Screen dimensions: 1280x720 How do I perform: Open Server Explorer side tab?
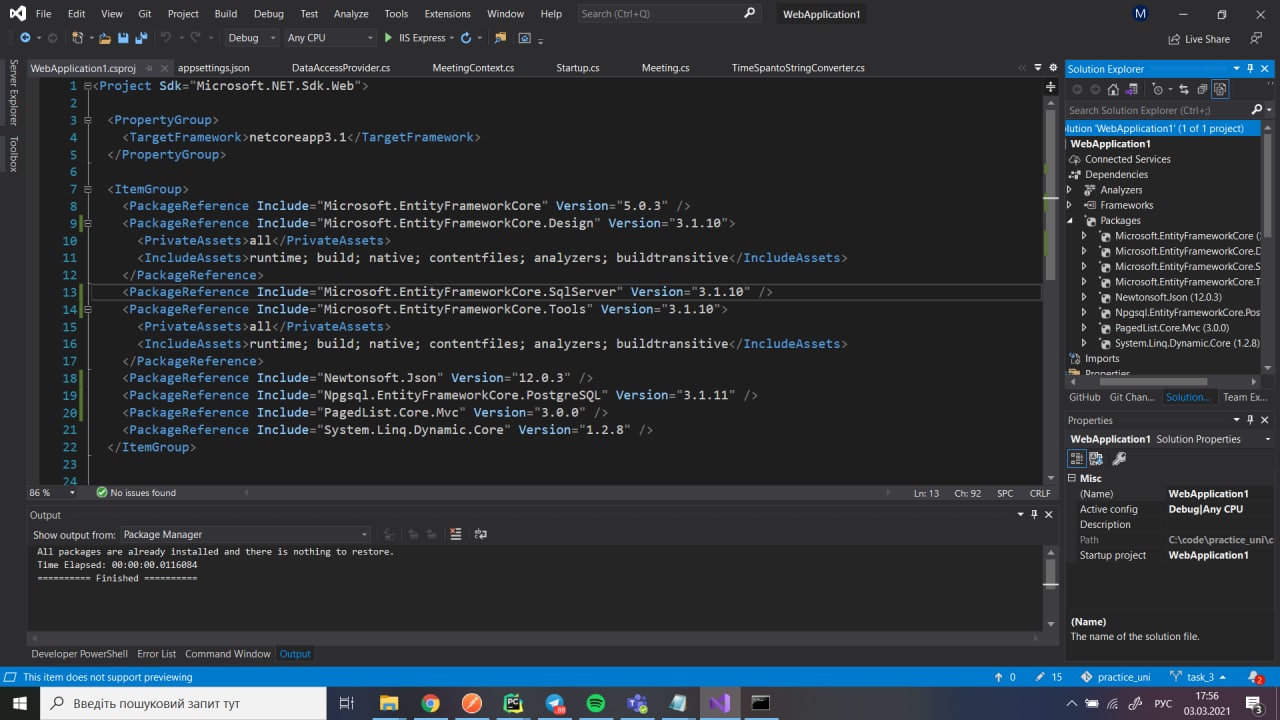(13, 92)
